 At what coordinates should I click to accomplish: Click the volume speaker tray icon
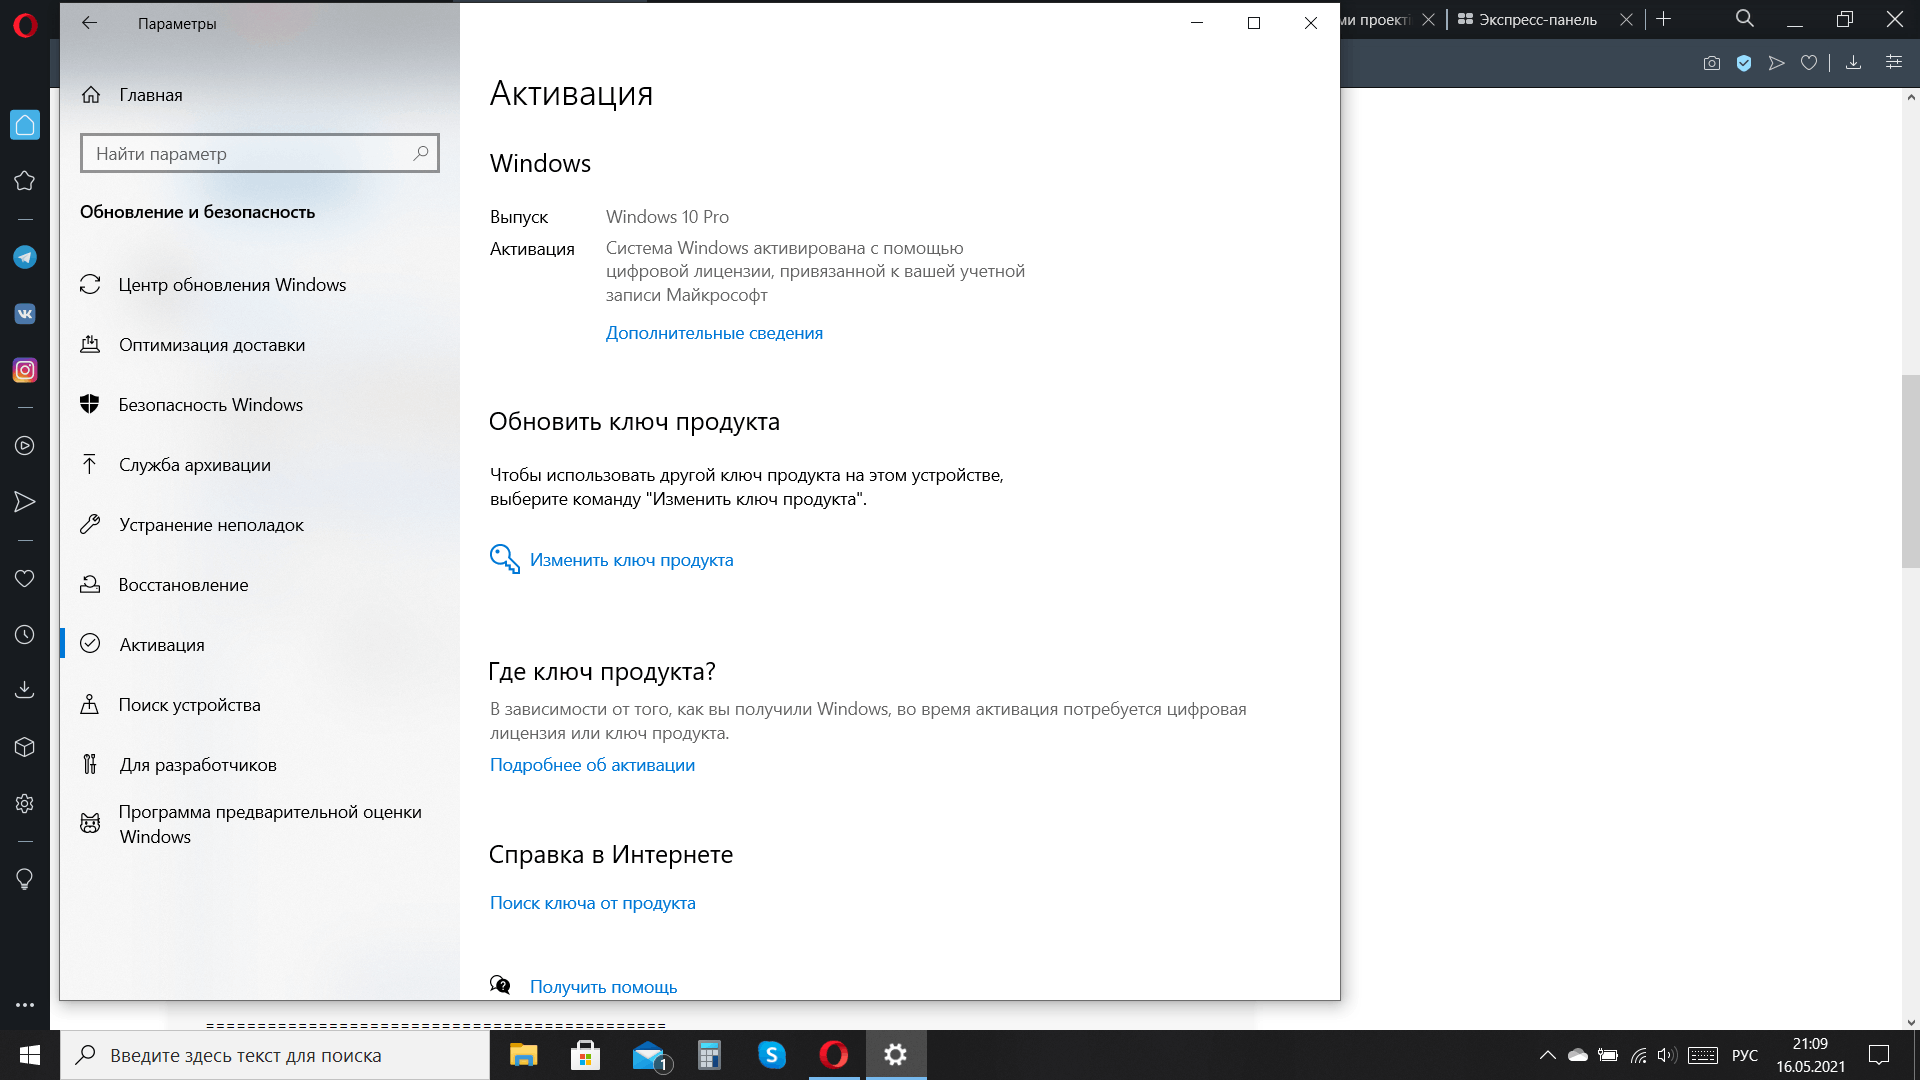(x=1665, y=1055)
